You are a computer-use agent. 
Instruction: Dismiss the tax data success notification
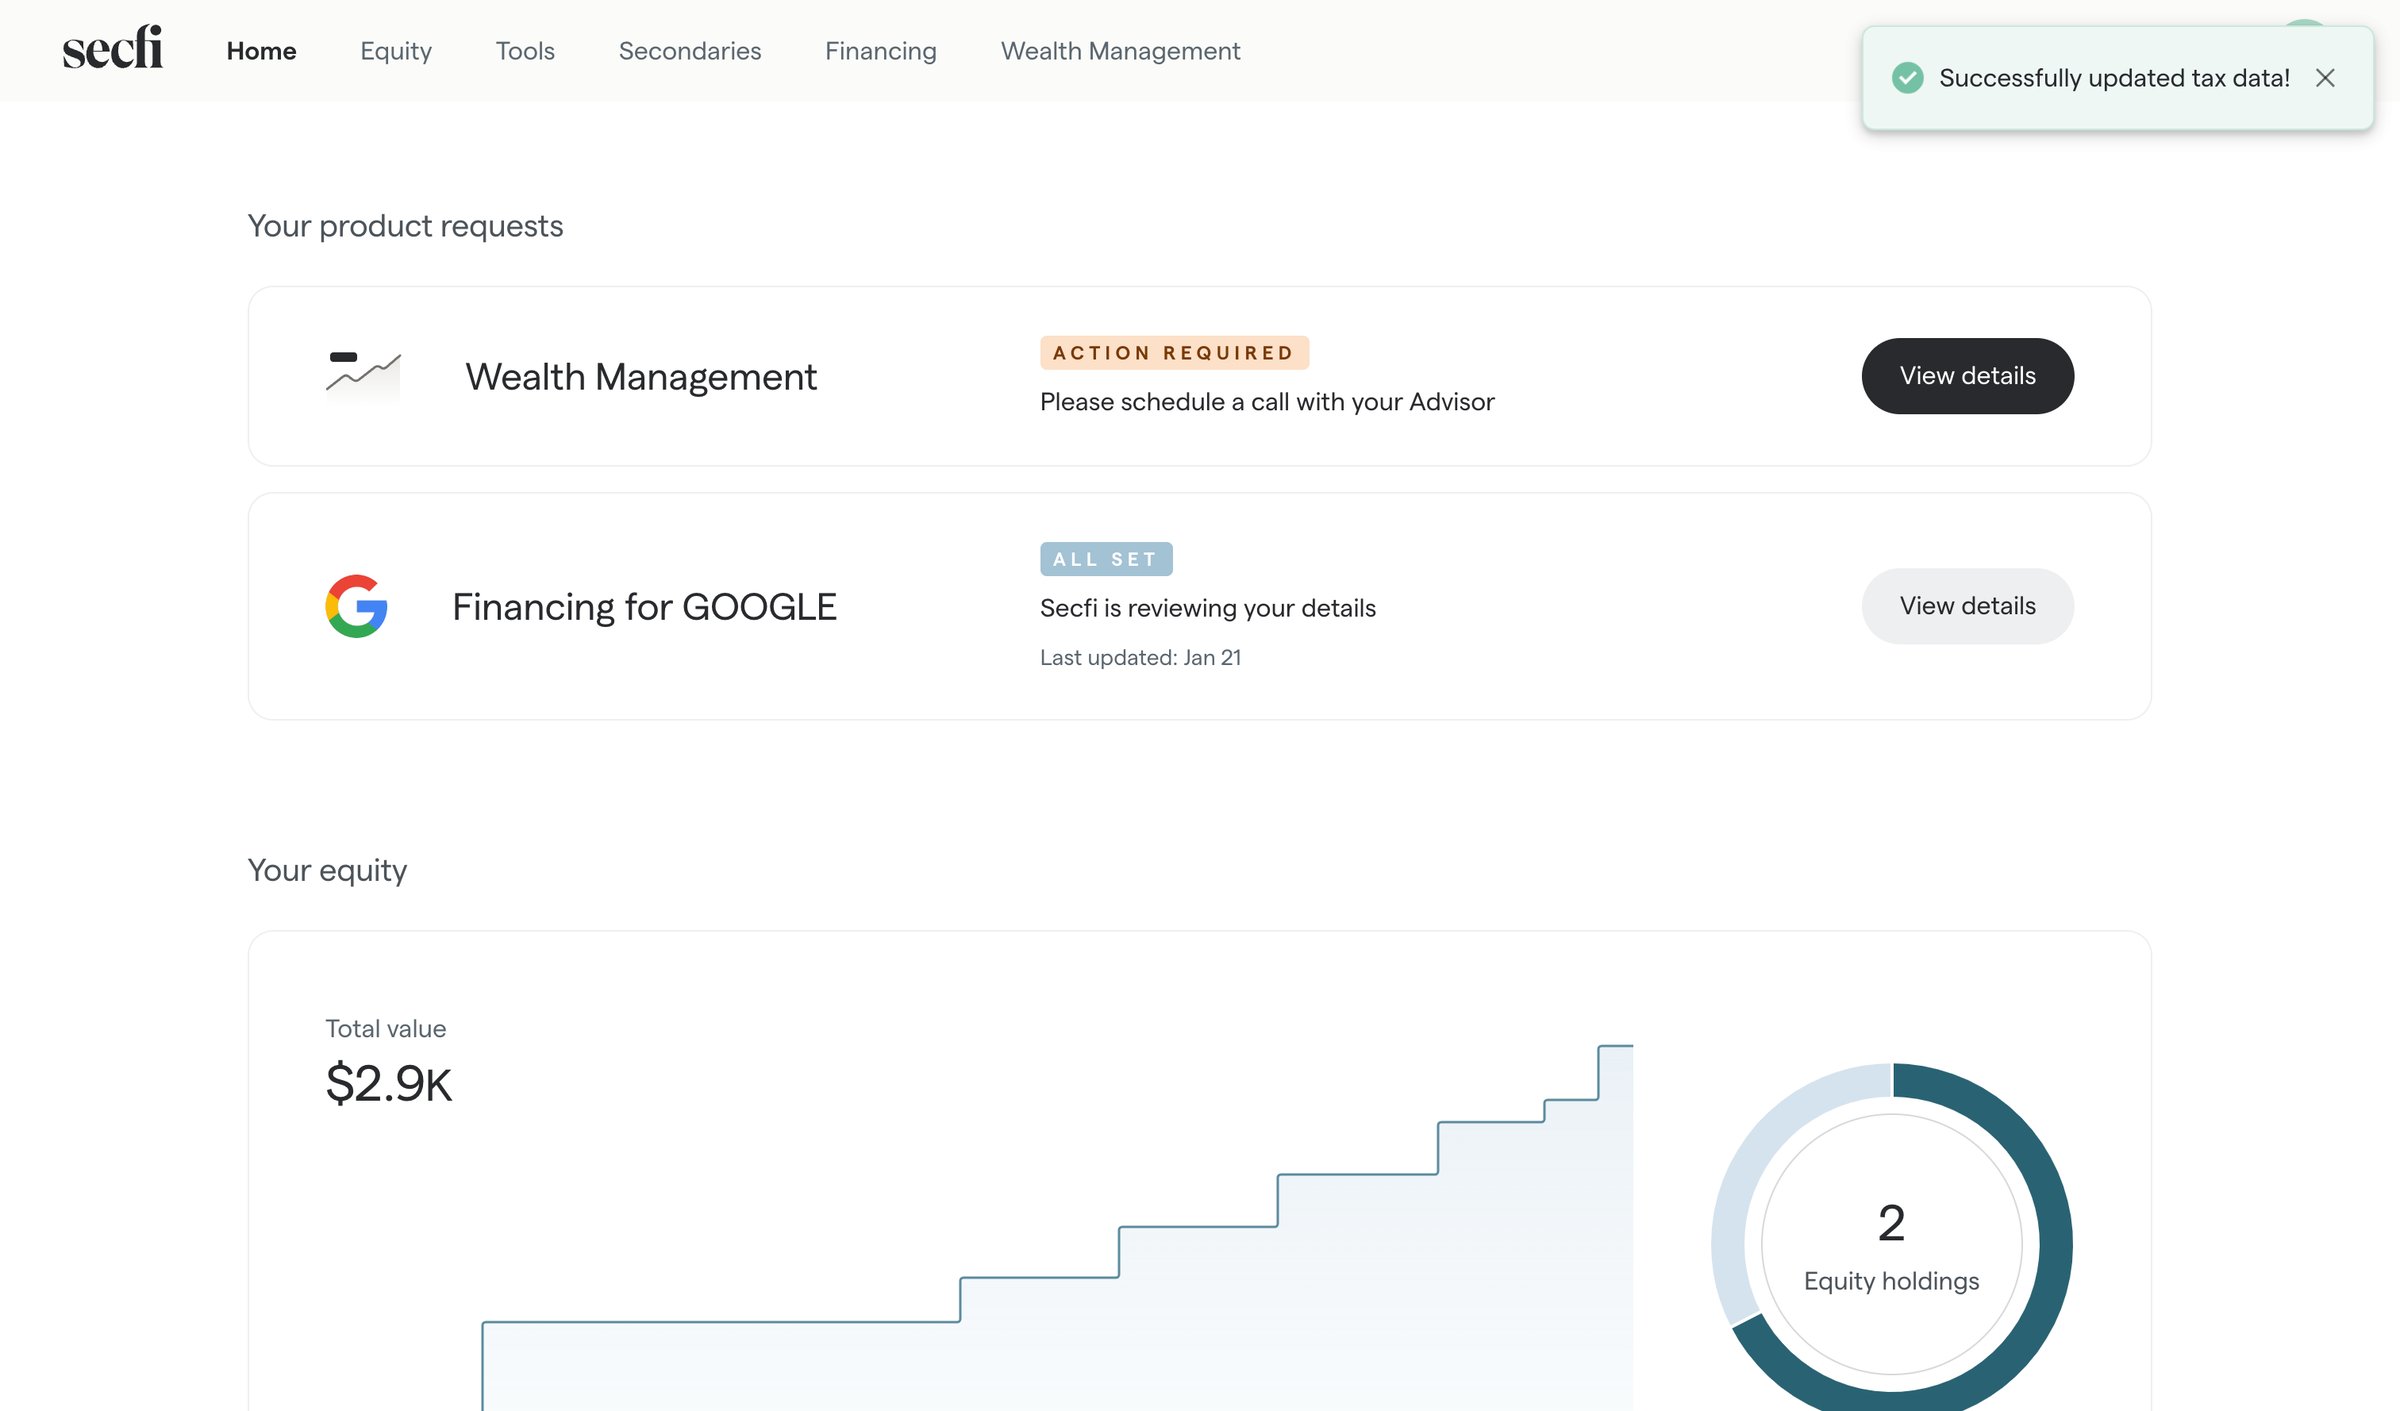tap(2325, 78)
